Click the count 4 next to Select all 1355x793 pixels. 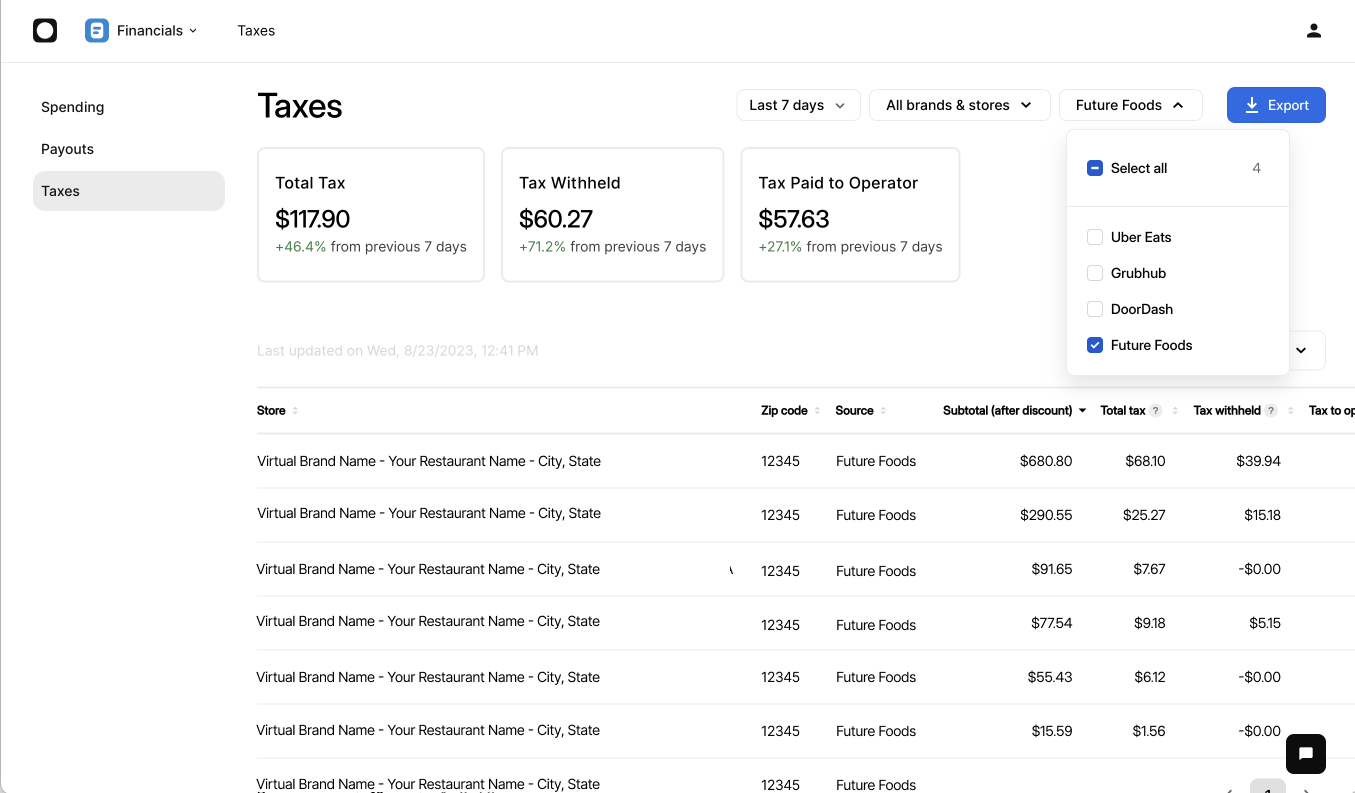coord(1257,168)
